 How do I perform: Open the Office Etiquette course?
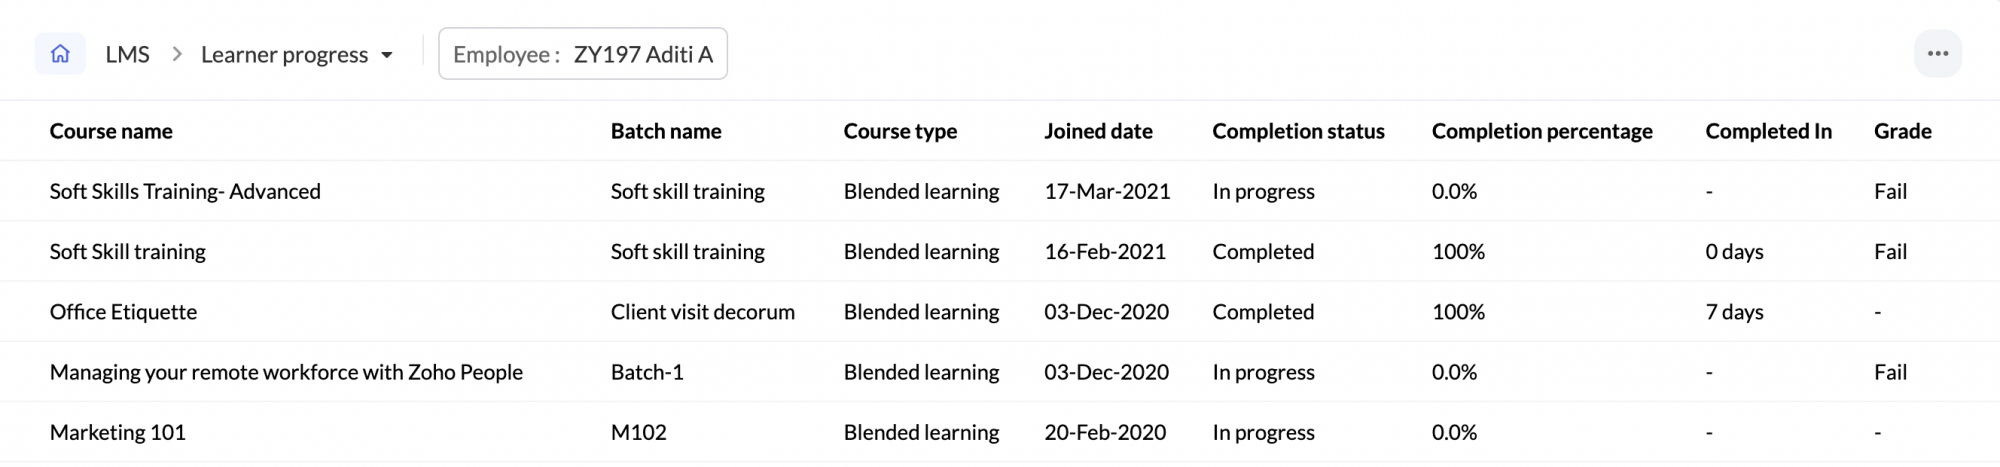pos(123,312)
